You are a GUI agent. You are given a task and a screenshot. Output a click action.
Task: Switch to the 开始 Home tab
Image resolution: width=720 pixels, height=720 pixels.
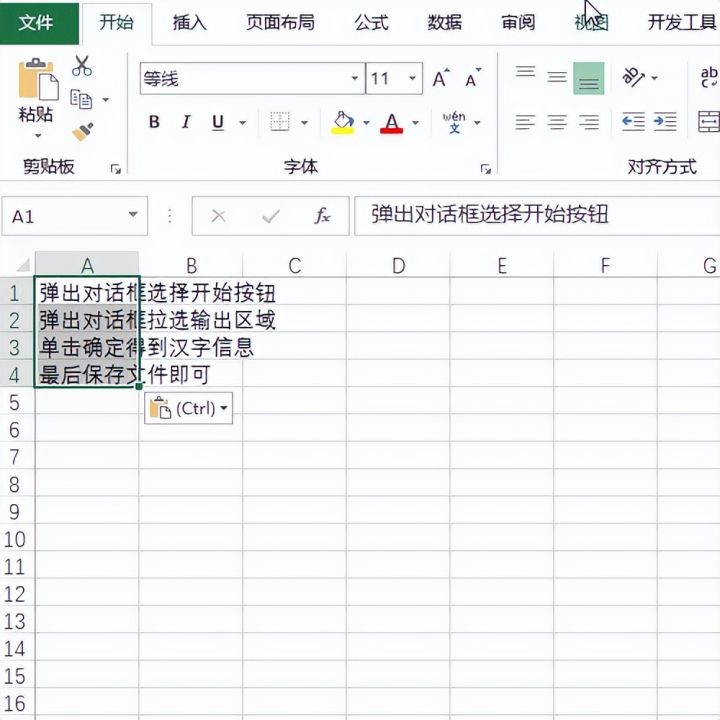(117, 22)
